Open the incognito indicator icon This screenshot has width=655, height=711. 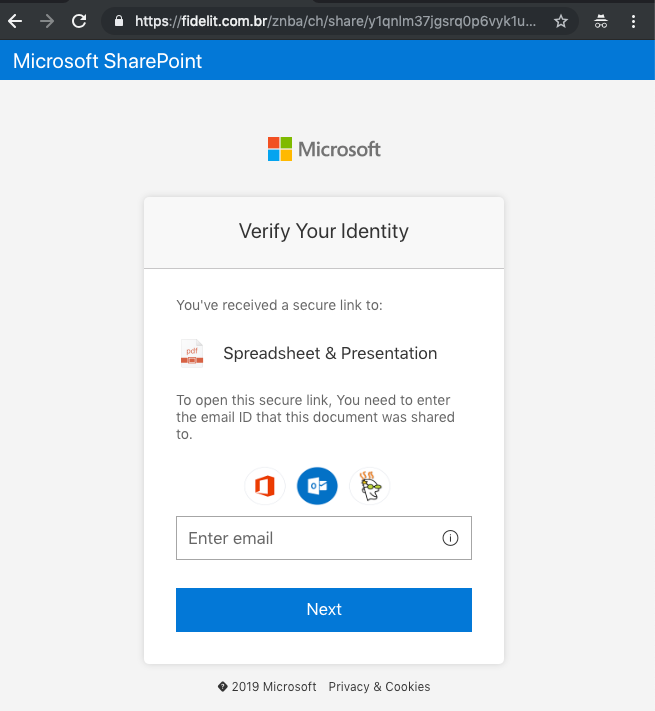pyautogui.click(x=601, y=21)
